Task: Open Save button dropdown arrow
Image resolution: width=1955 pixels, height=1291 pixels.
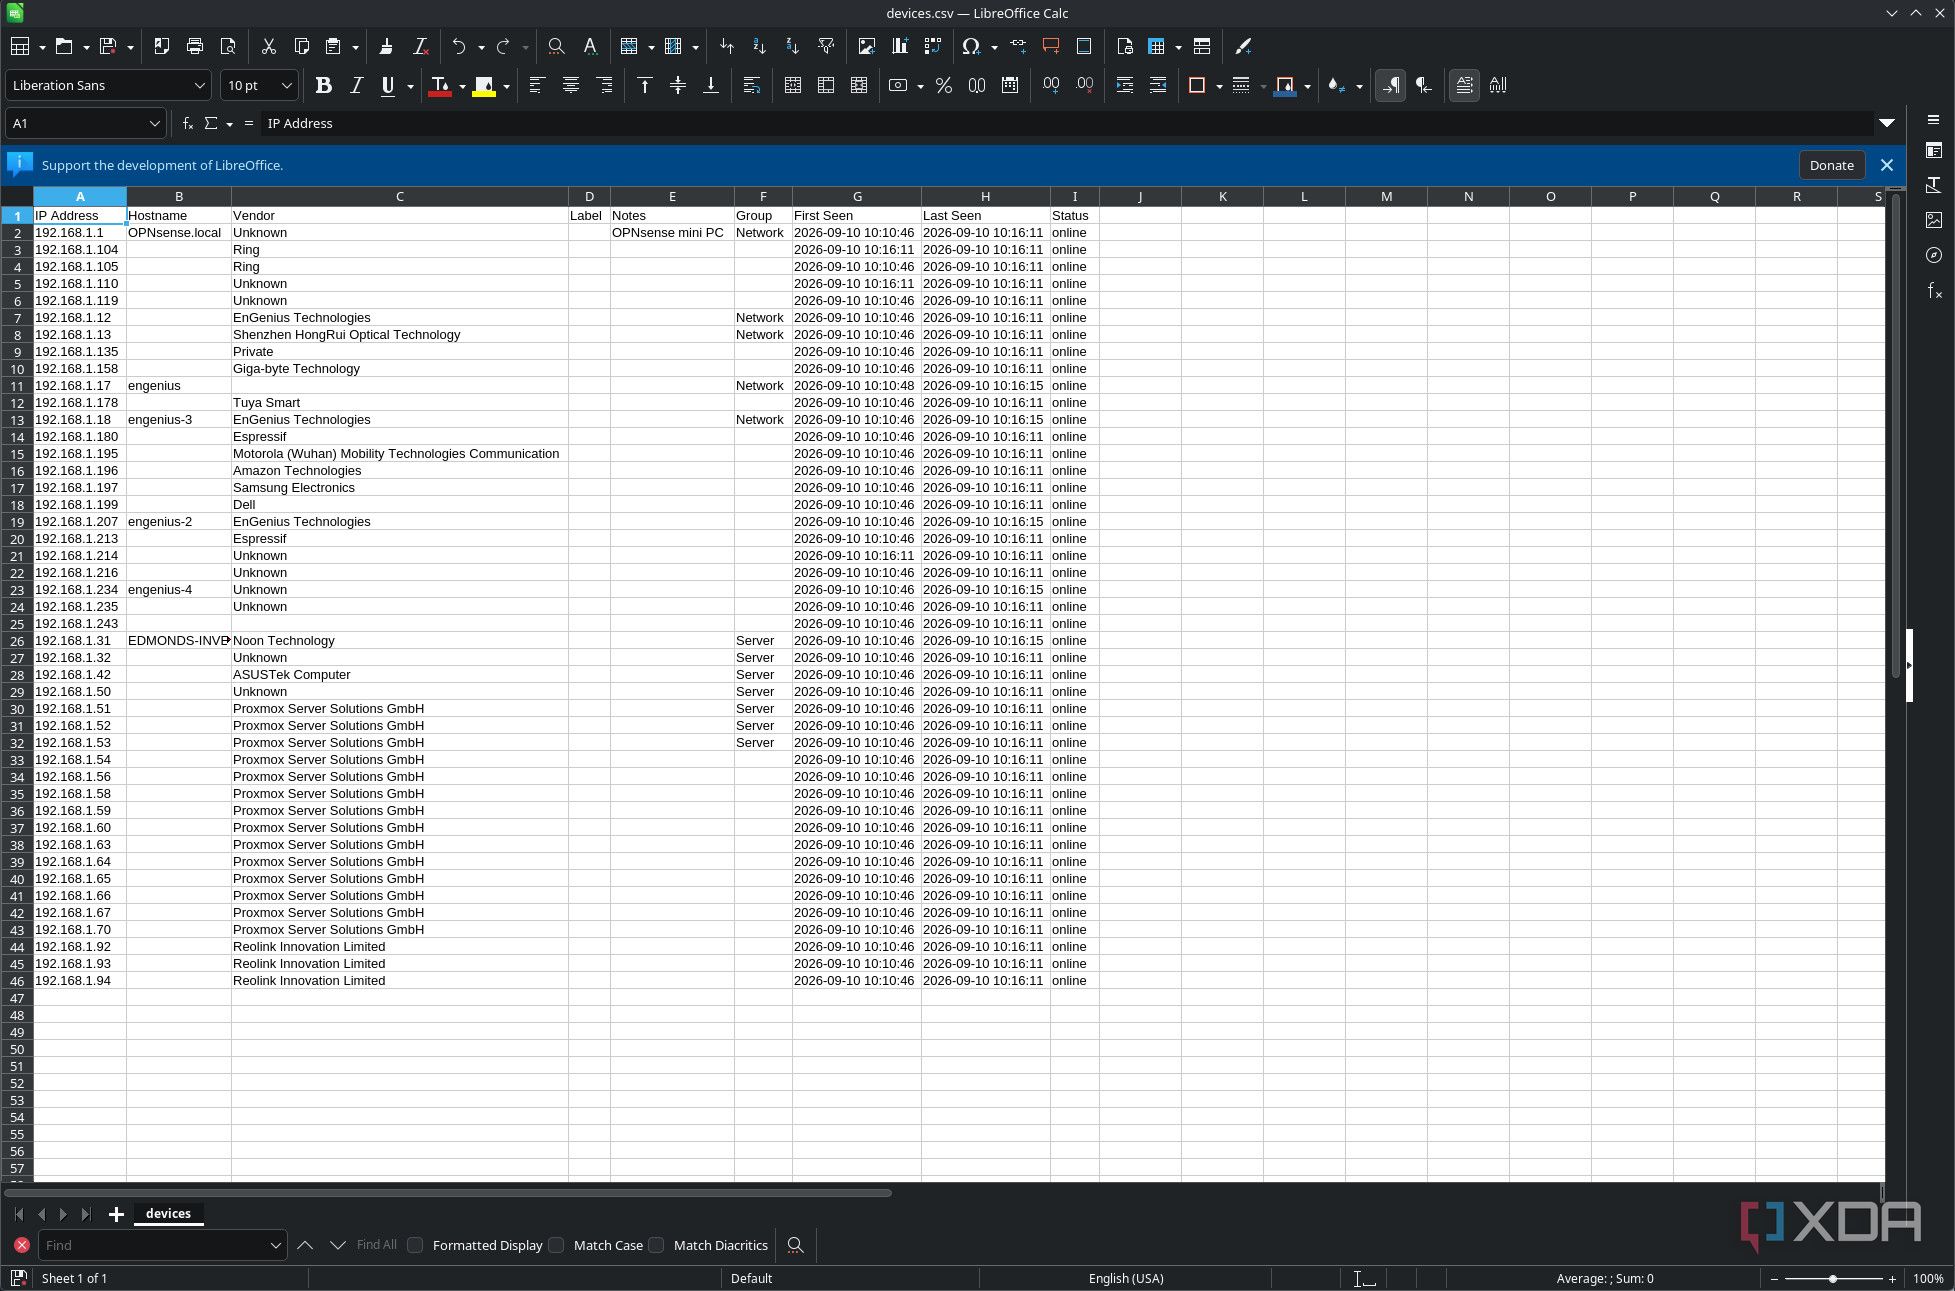Action: click(x=130, y=47)
